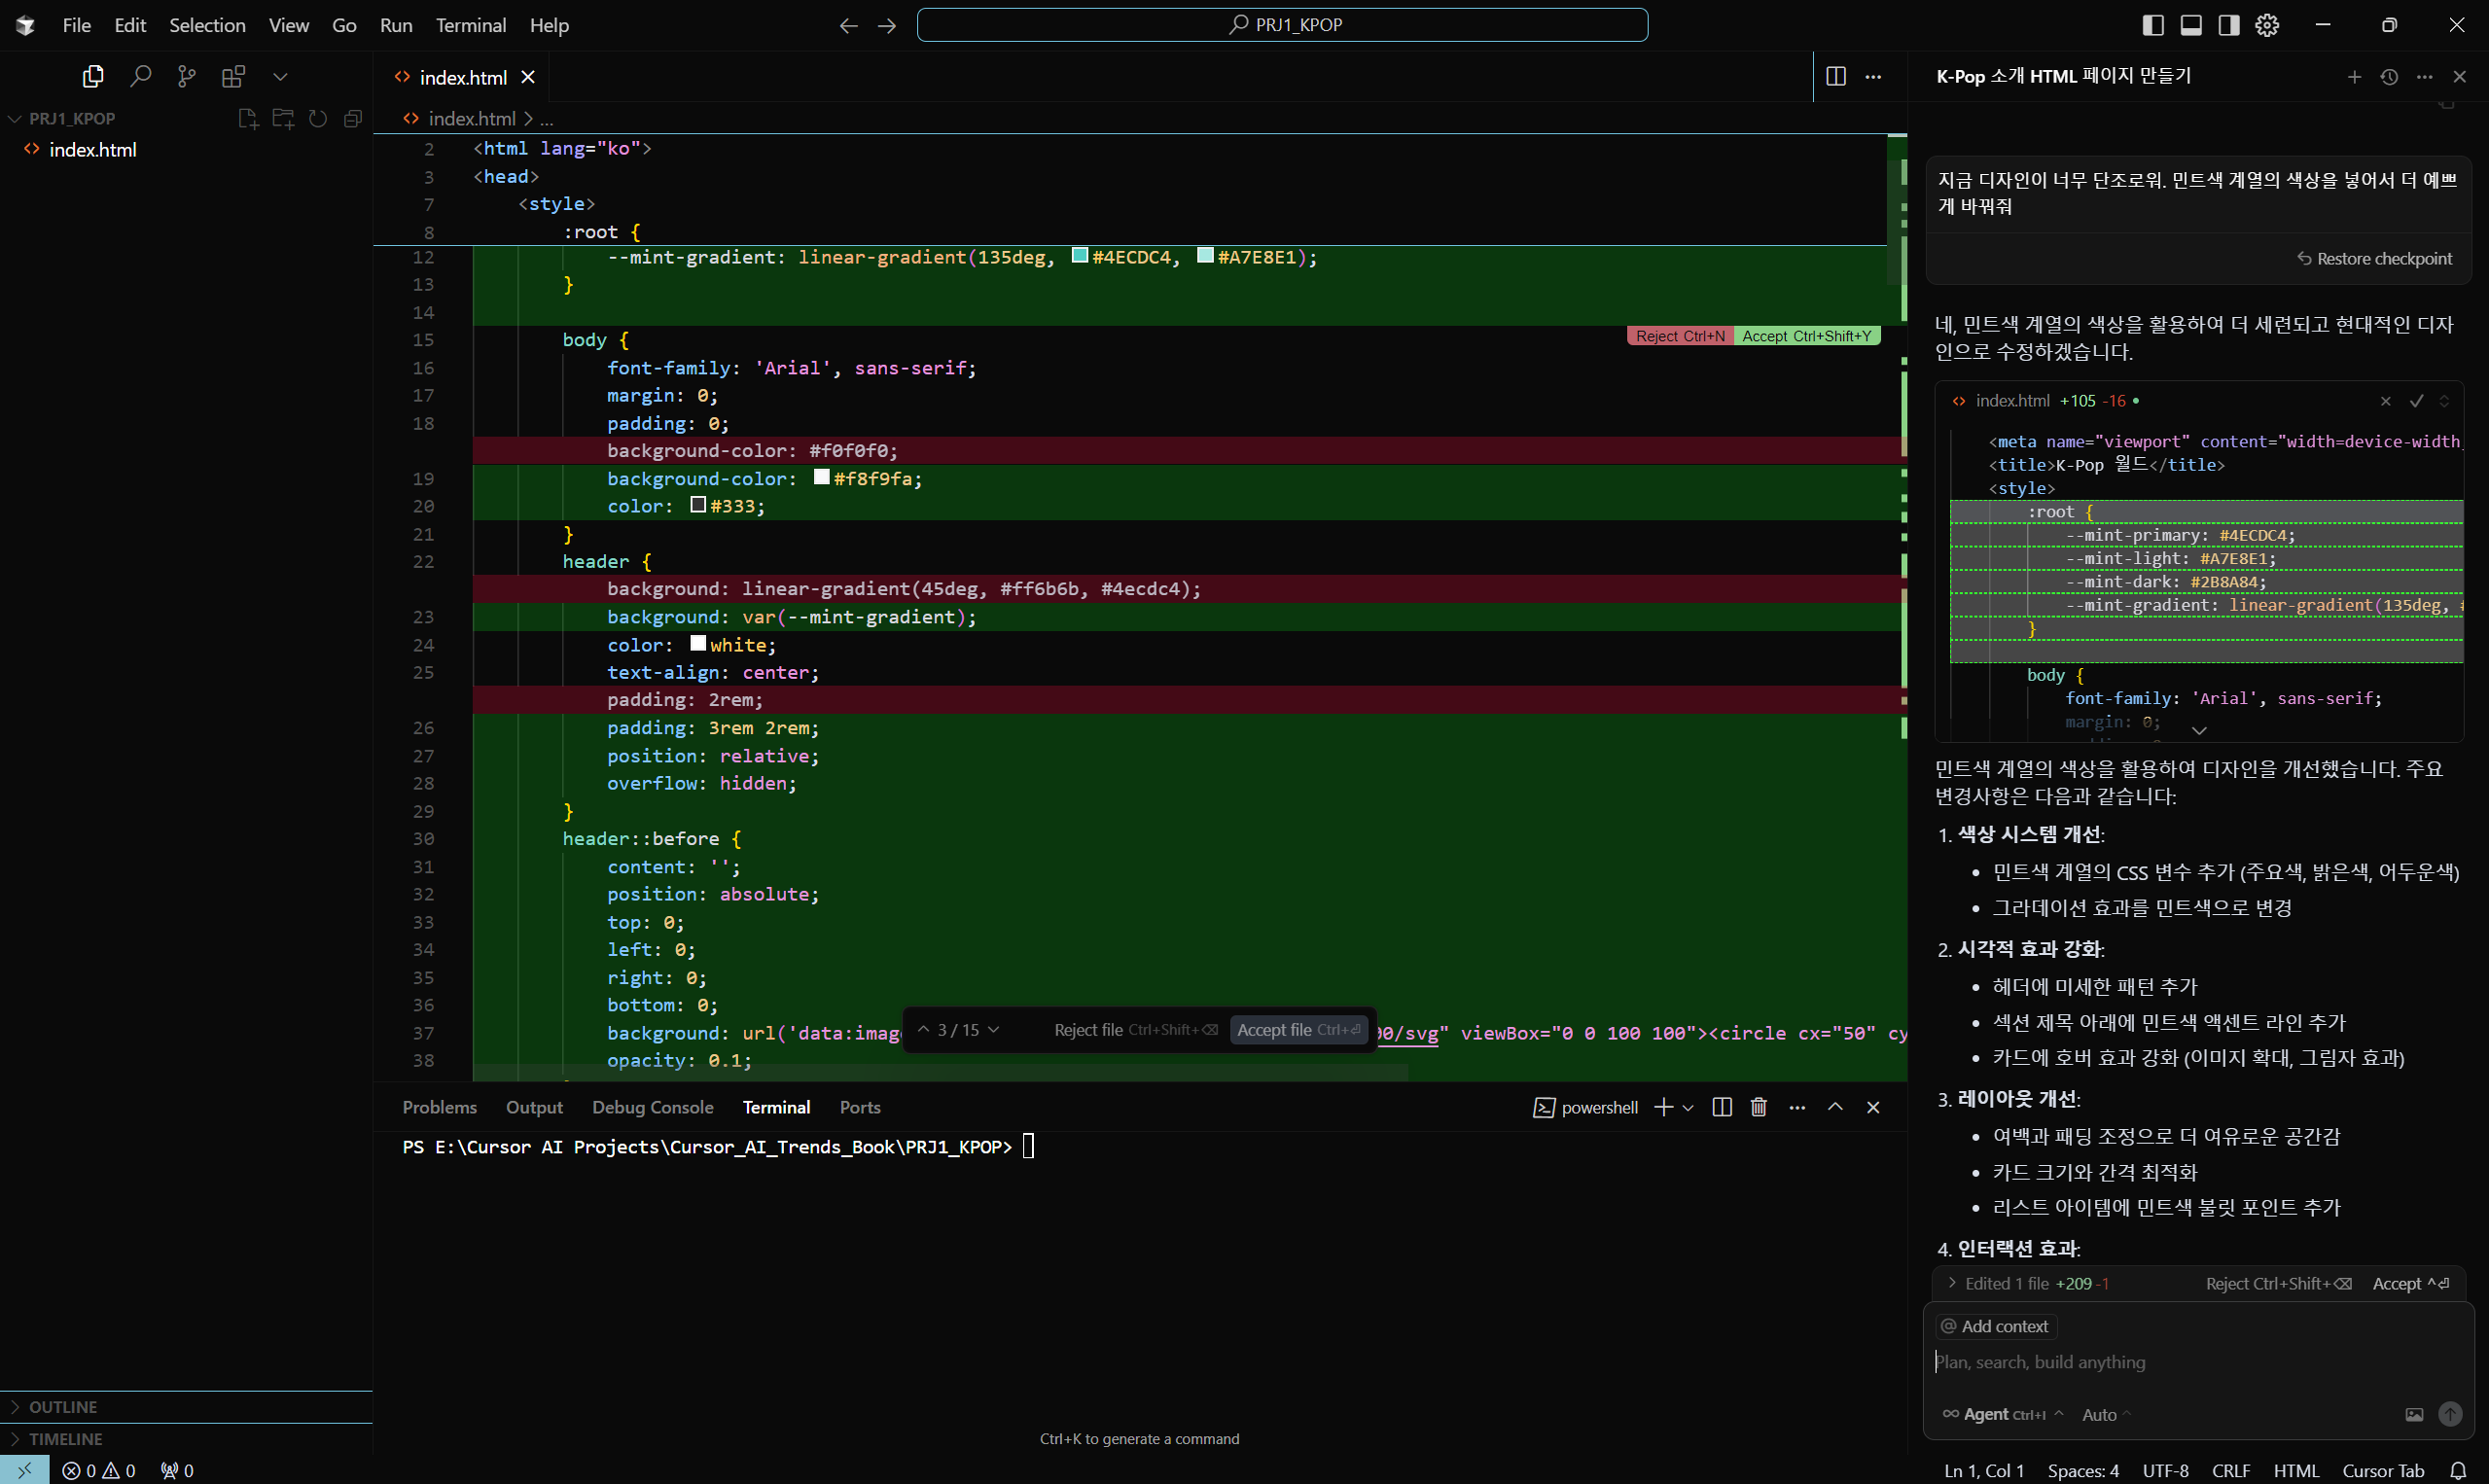The height and width of the screenshot is (1484, 2489).
Task: Focus the chat prompt input field
Action: (x=2198, y=1362)
